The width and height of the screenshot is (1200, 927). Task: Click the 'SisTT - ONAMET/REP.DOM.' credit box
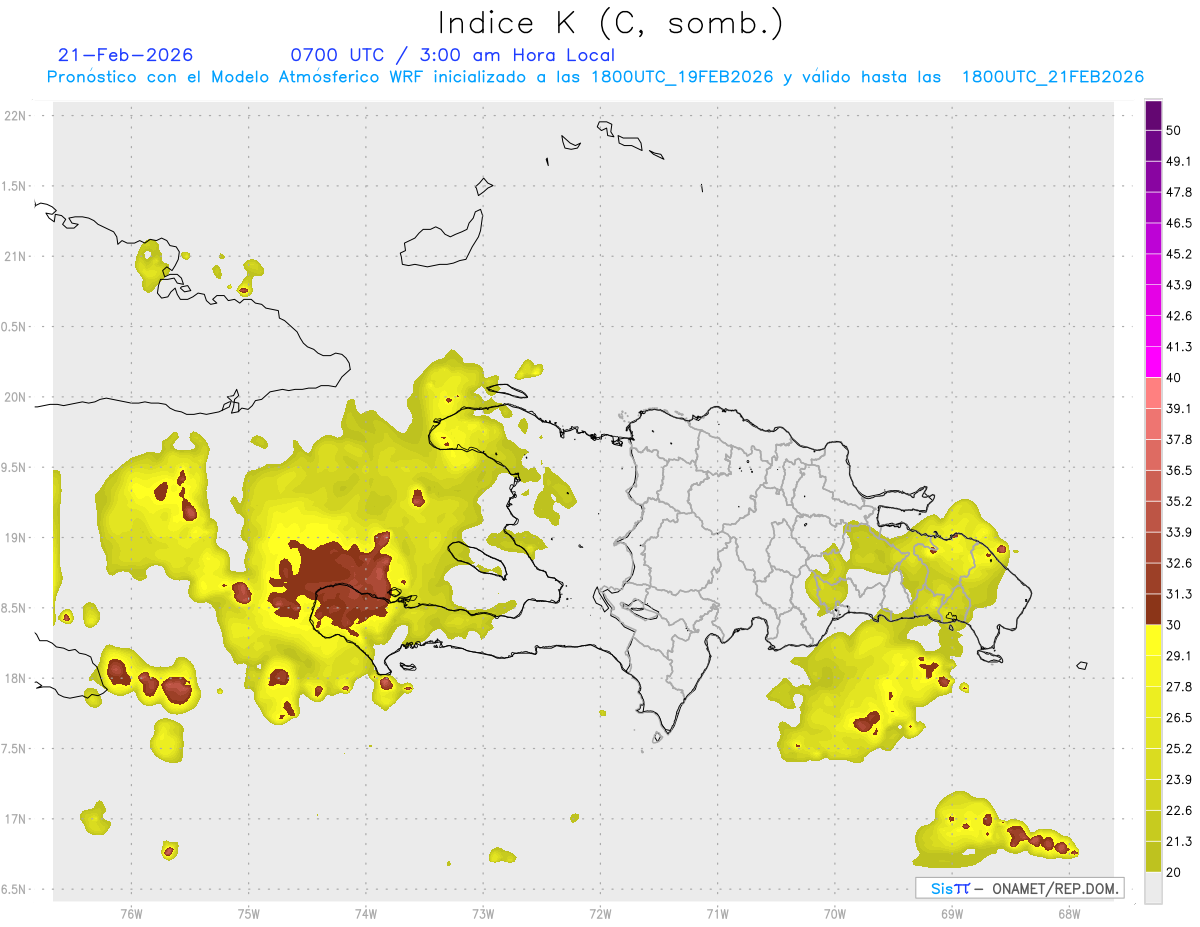1019,888
